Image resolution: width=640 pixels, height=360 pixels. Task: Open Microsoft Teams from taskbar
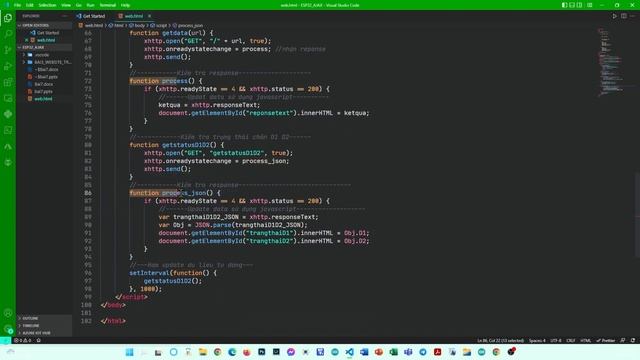click(408, 352)
